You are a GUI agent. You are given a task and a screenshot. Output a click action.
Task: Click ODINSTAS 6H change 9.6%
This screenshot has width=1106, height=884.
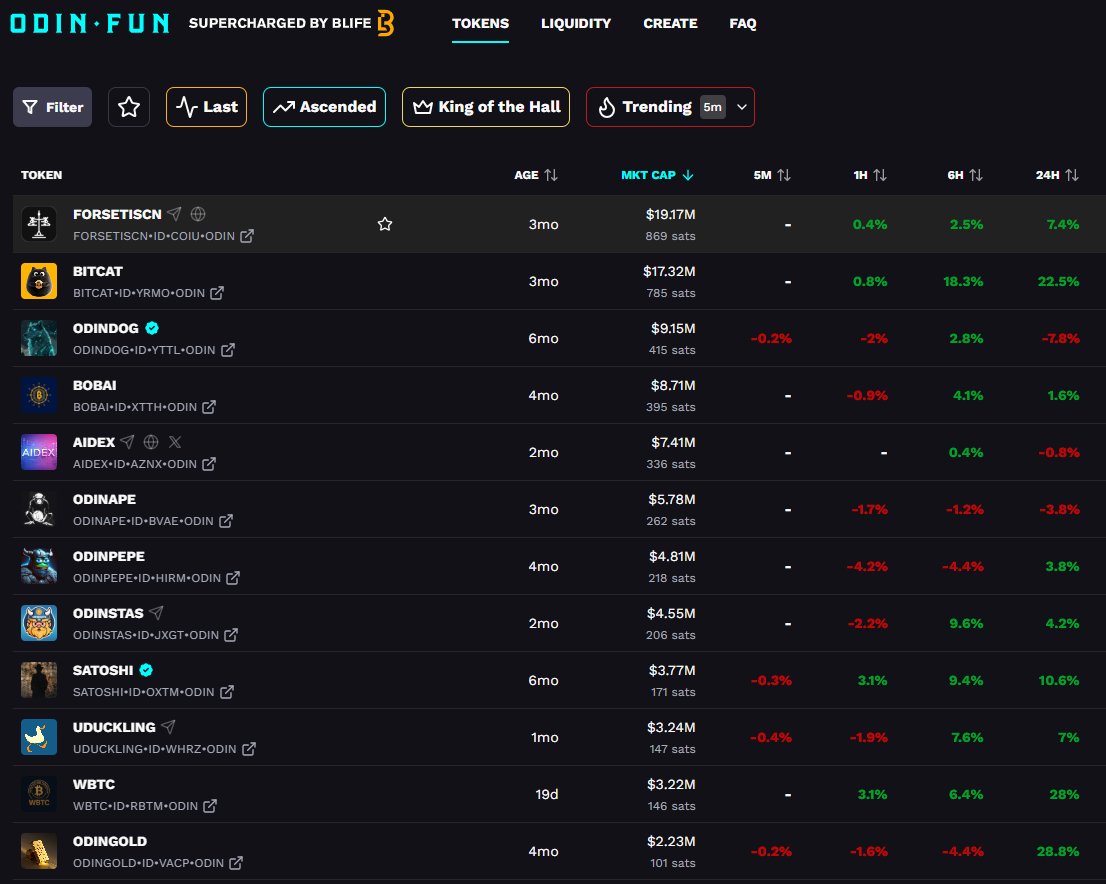pyautogui.click(x=966, y=624)
